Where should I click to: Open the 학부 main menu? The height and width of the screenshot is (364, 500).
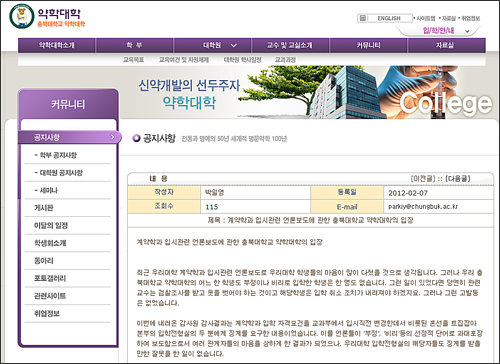[x=134, y=45]
